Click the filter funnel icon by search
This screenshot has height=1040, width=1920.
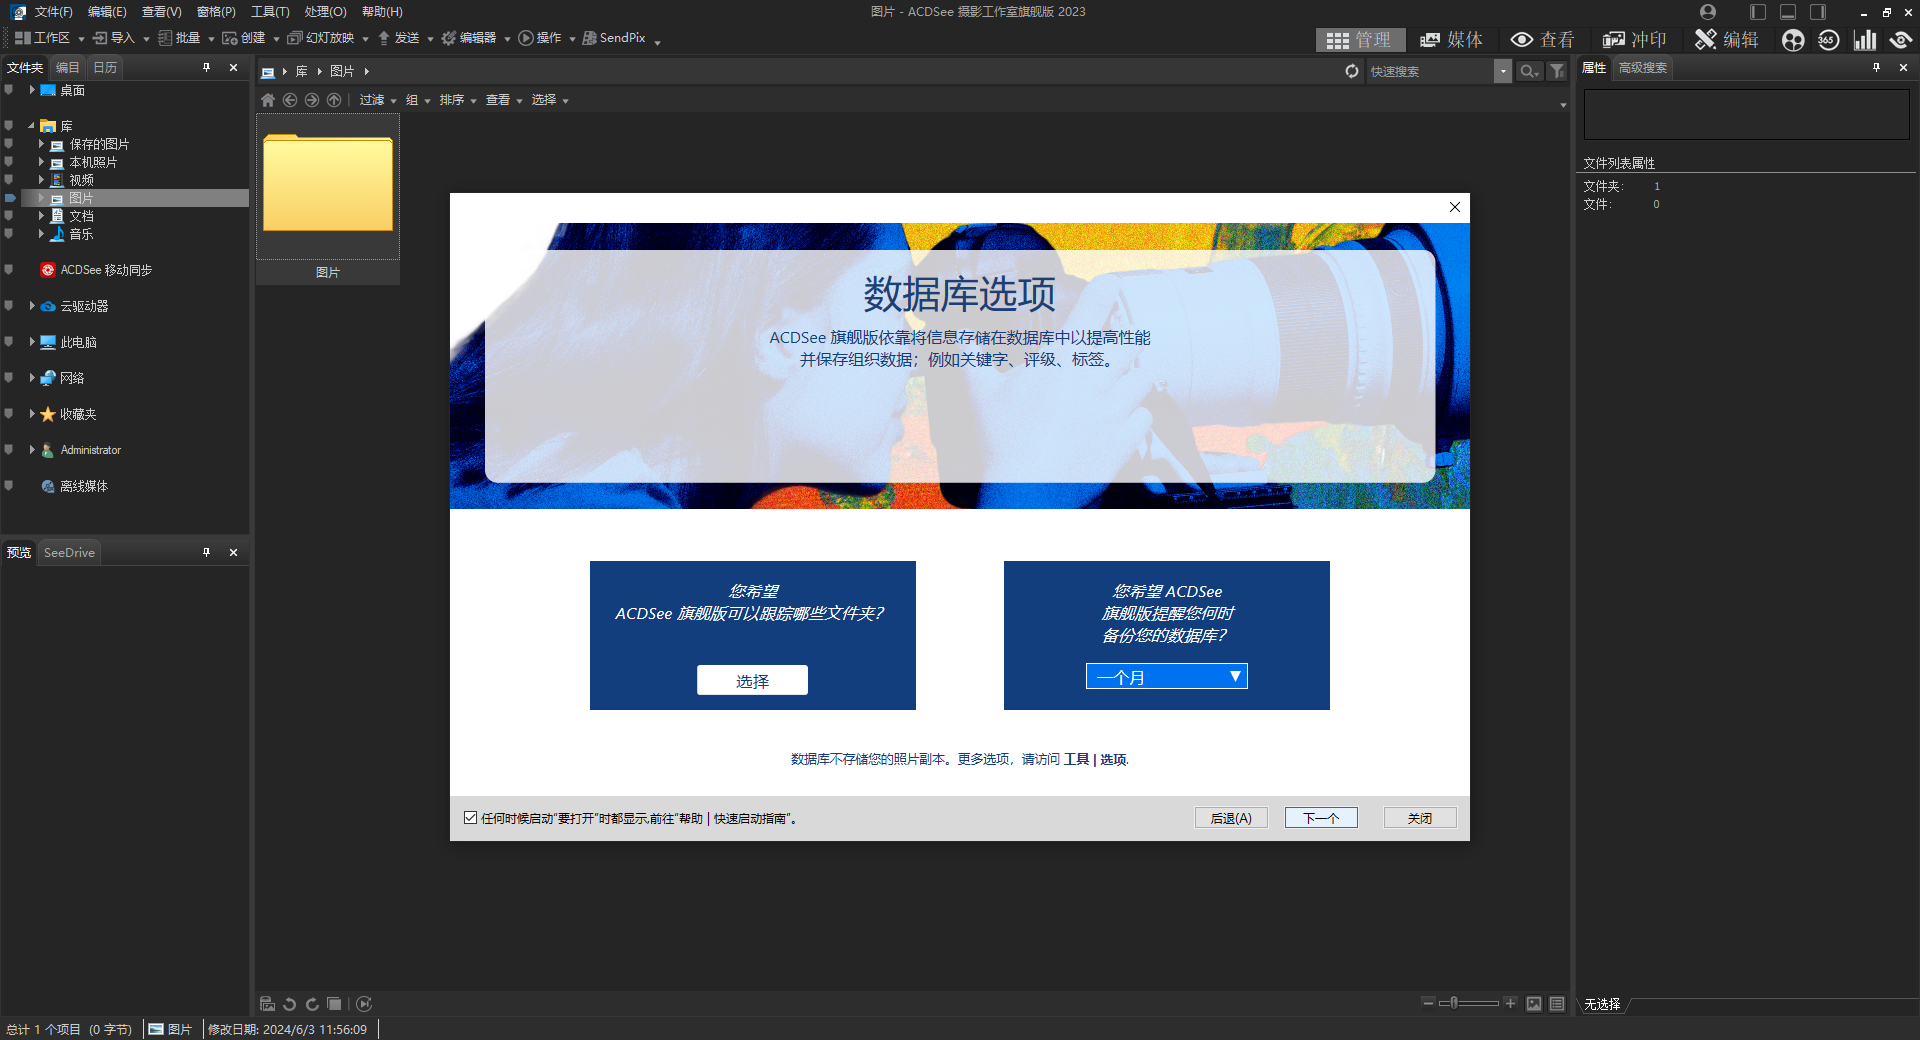pos(1557,71)
